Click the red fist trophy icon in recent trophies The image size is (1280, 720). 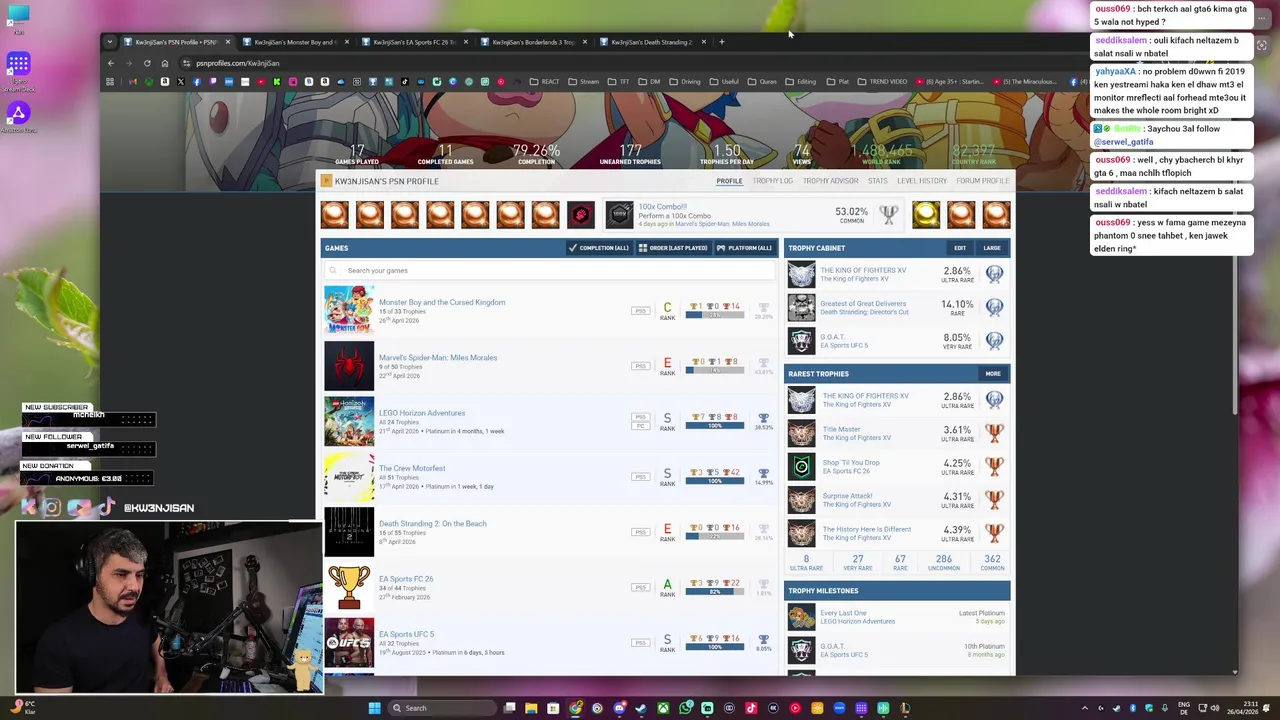coord(581,214)
